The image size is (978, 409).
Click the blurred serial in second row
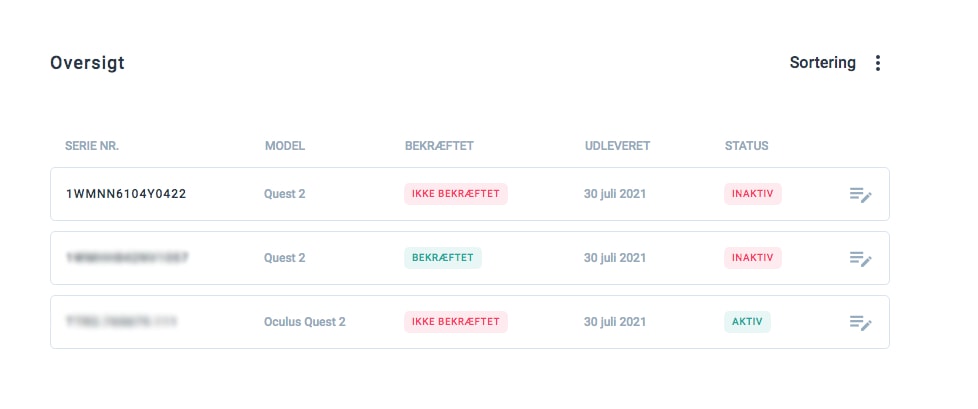coord(126,258)
